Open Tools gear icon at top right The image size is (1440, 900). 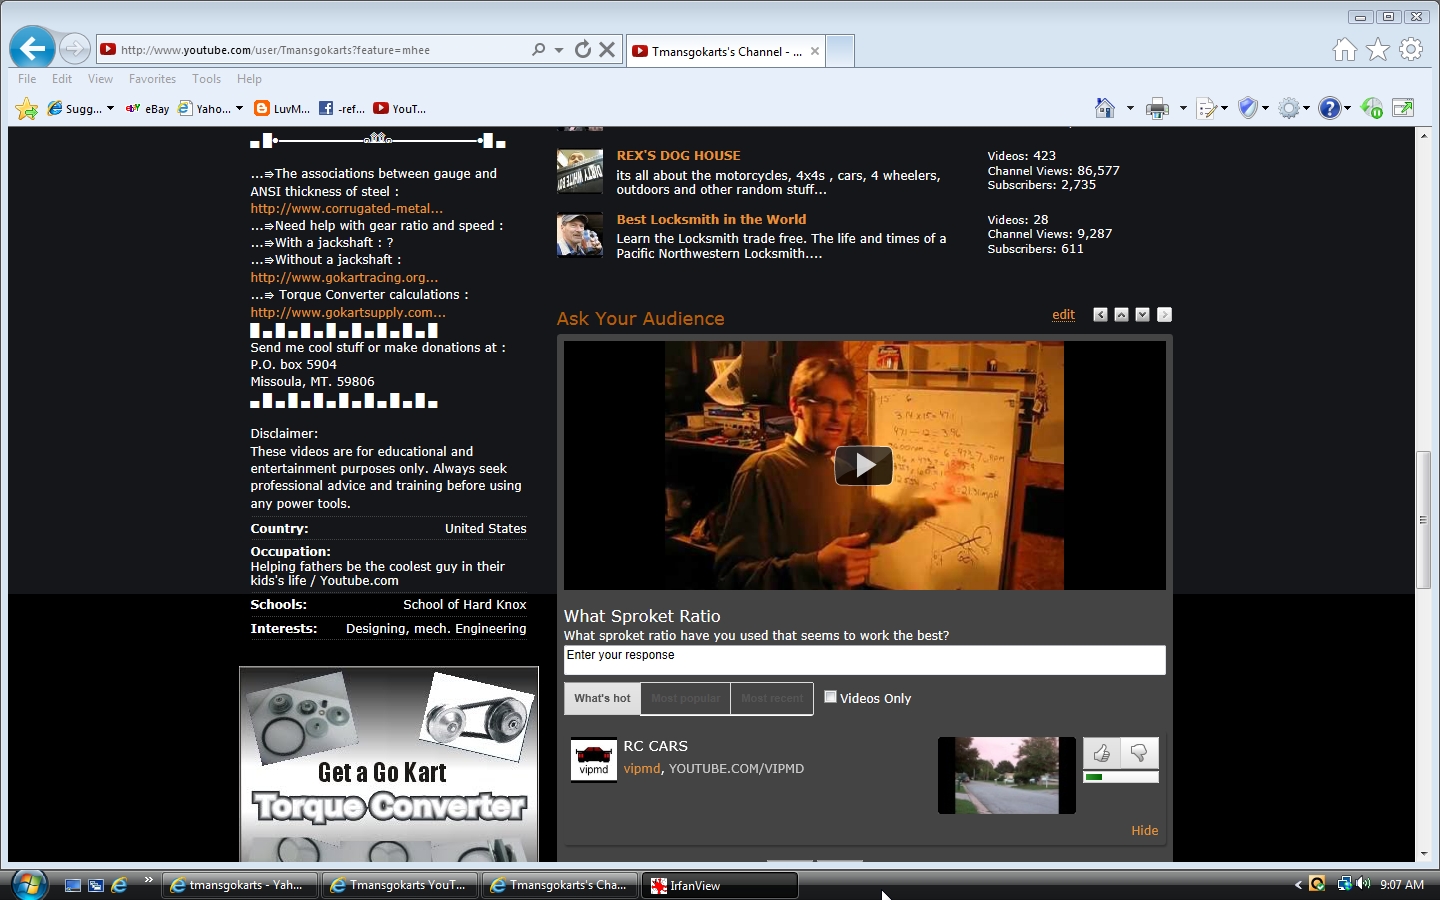click(x=1411, y=49)
